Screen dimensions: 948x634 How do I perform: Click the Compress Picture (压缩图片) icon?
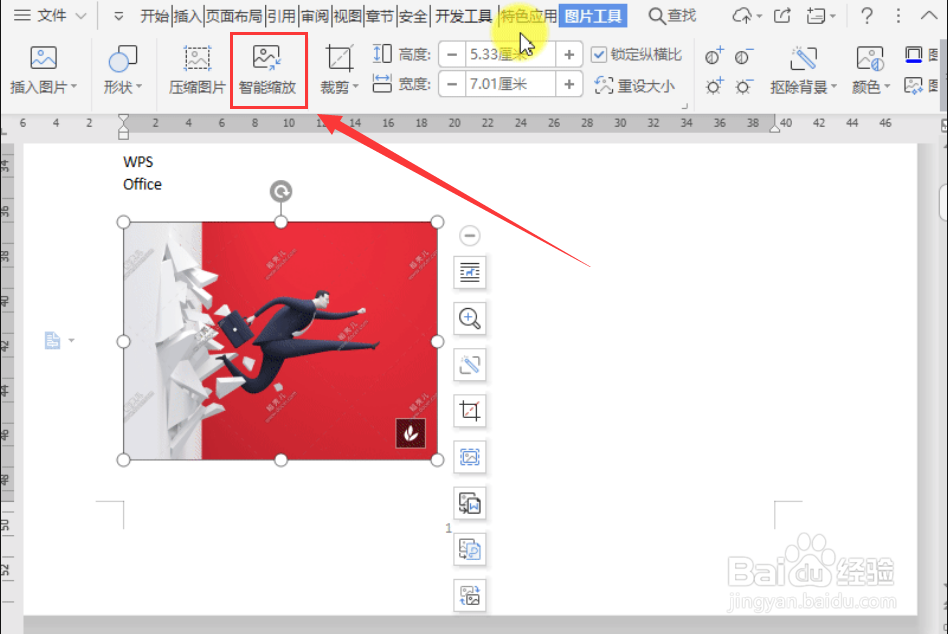click(x=197, y=58)
